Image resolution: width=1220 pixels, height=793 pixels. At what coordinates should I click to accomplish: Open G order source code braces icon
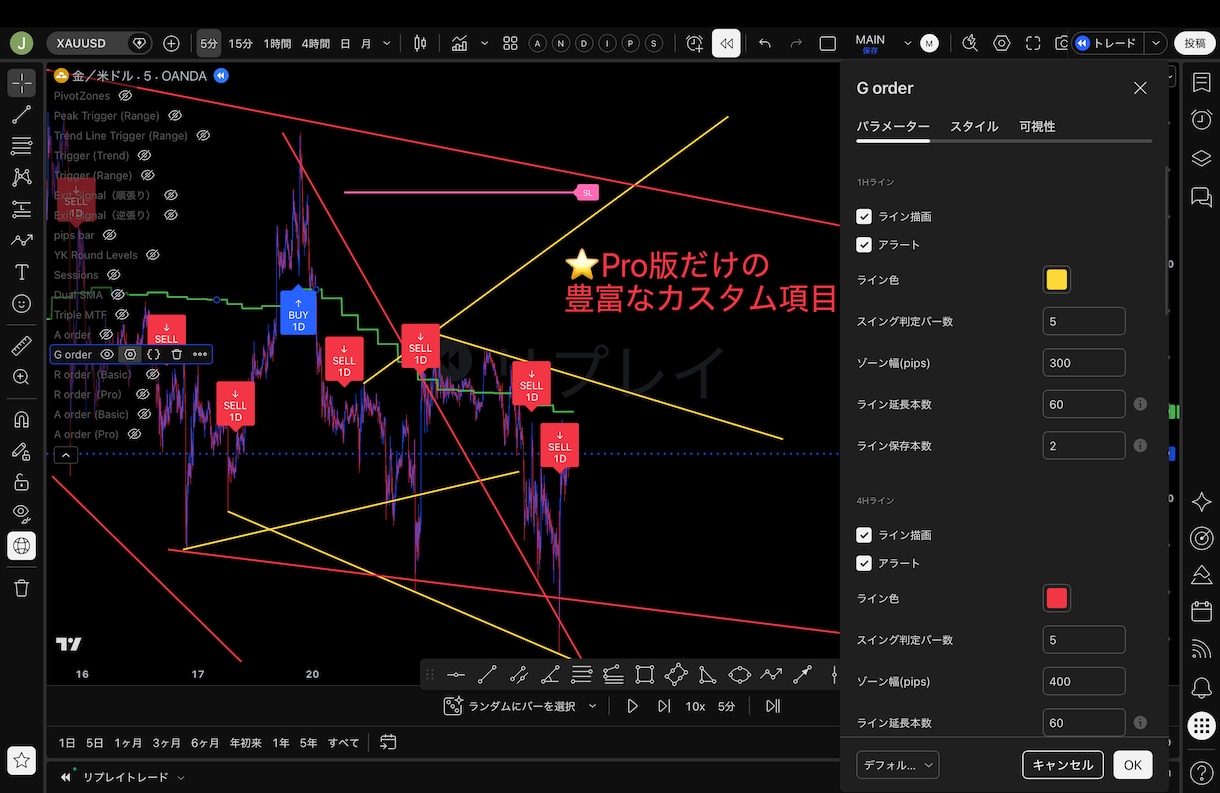pos(153,354)
